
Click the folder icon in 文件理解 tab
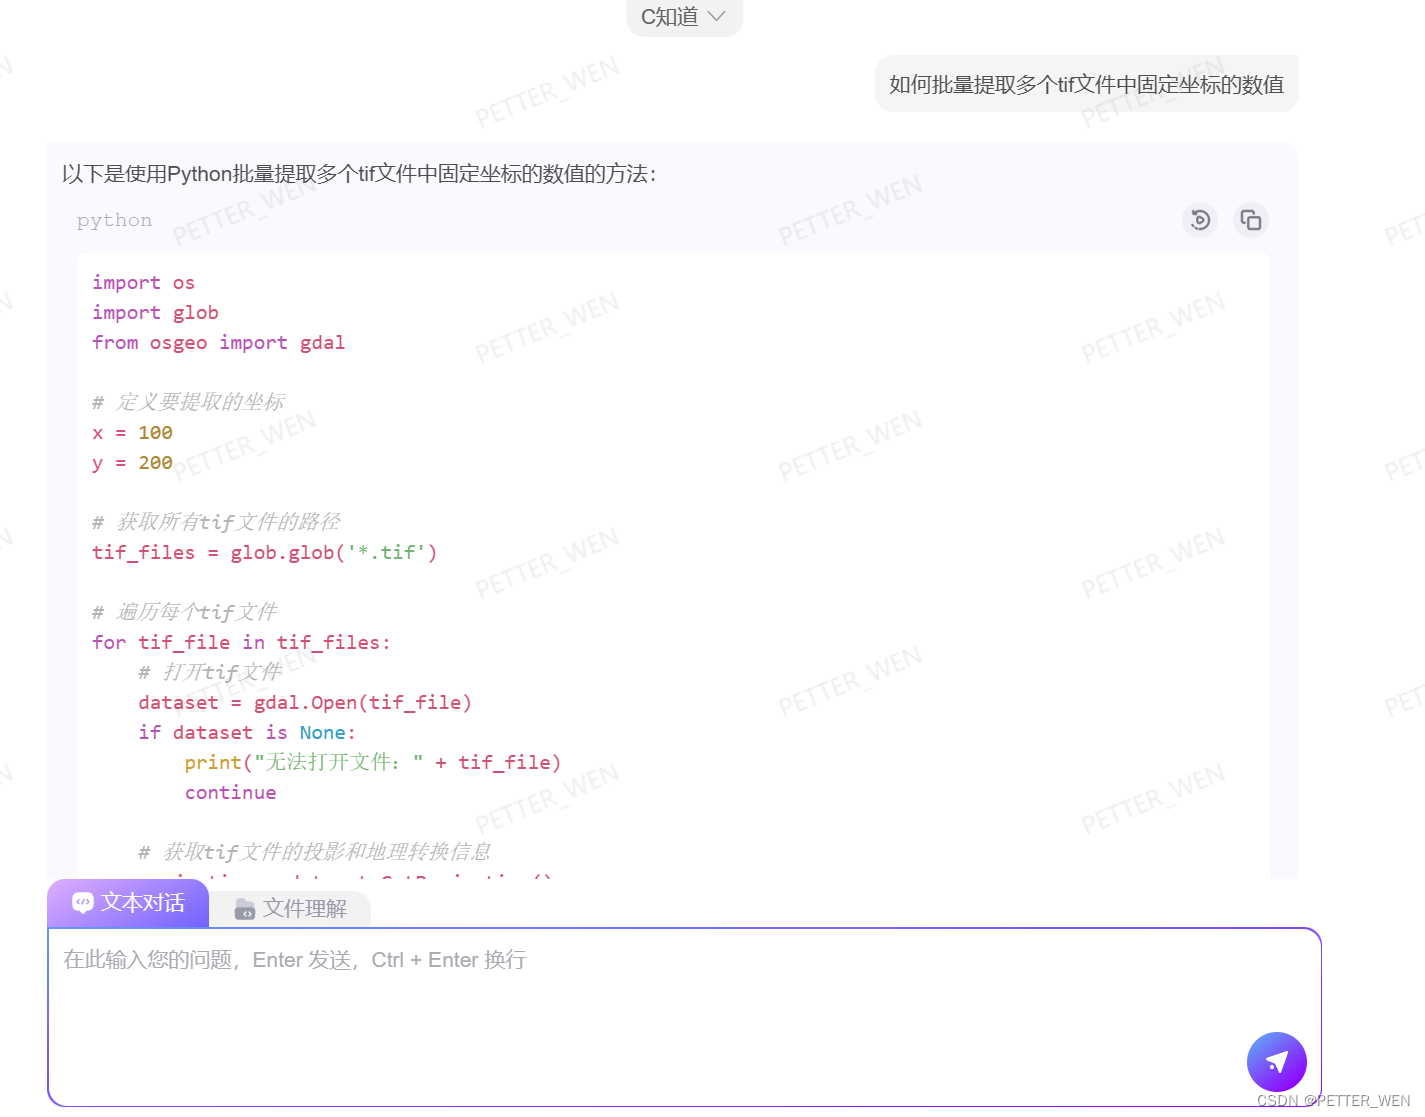245,909
